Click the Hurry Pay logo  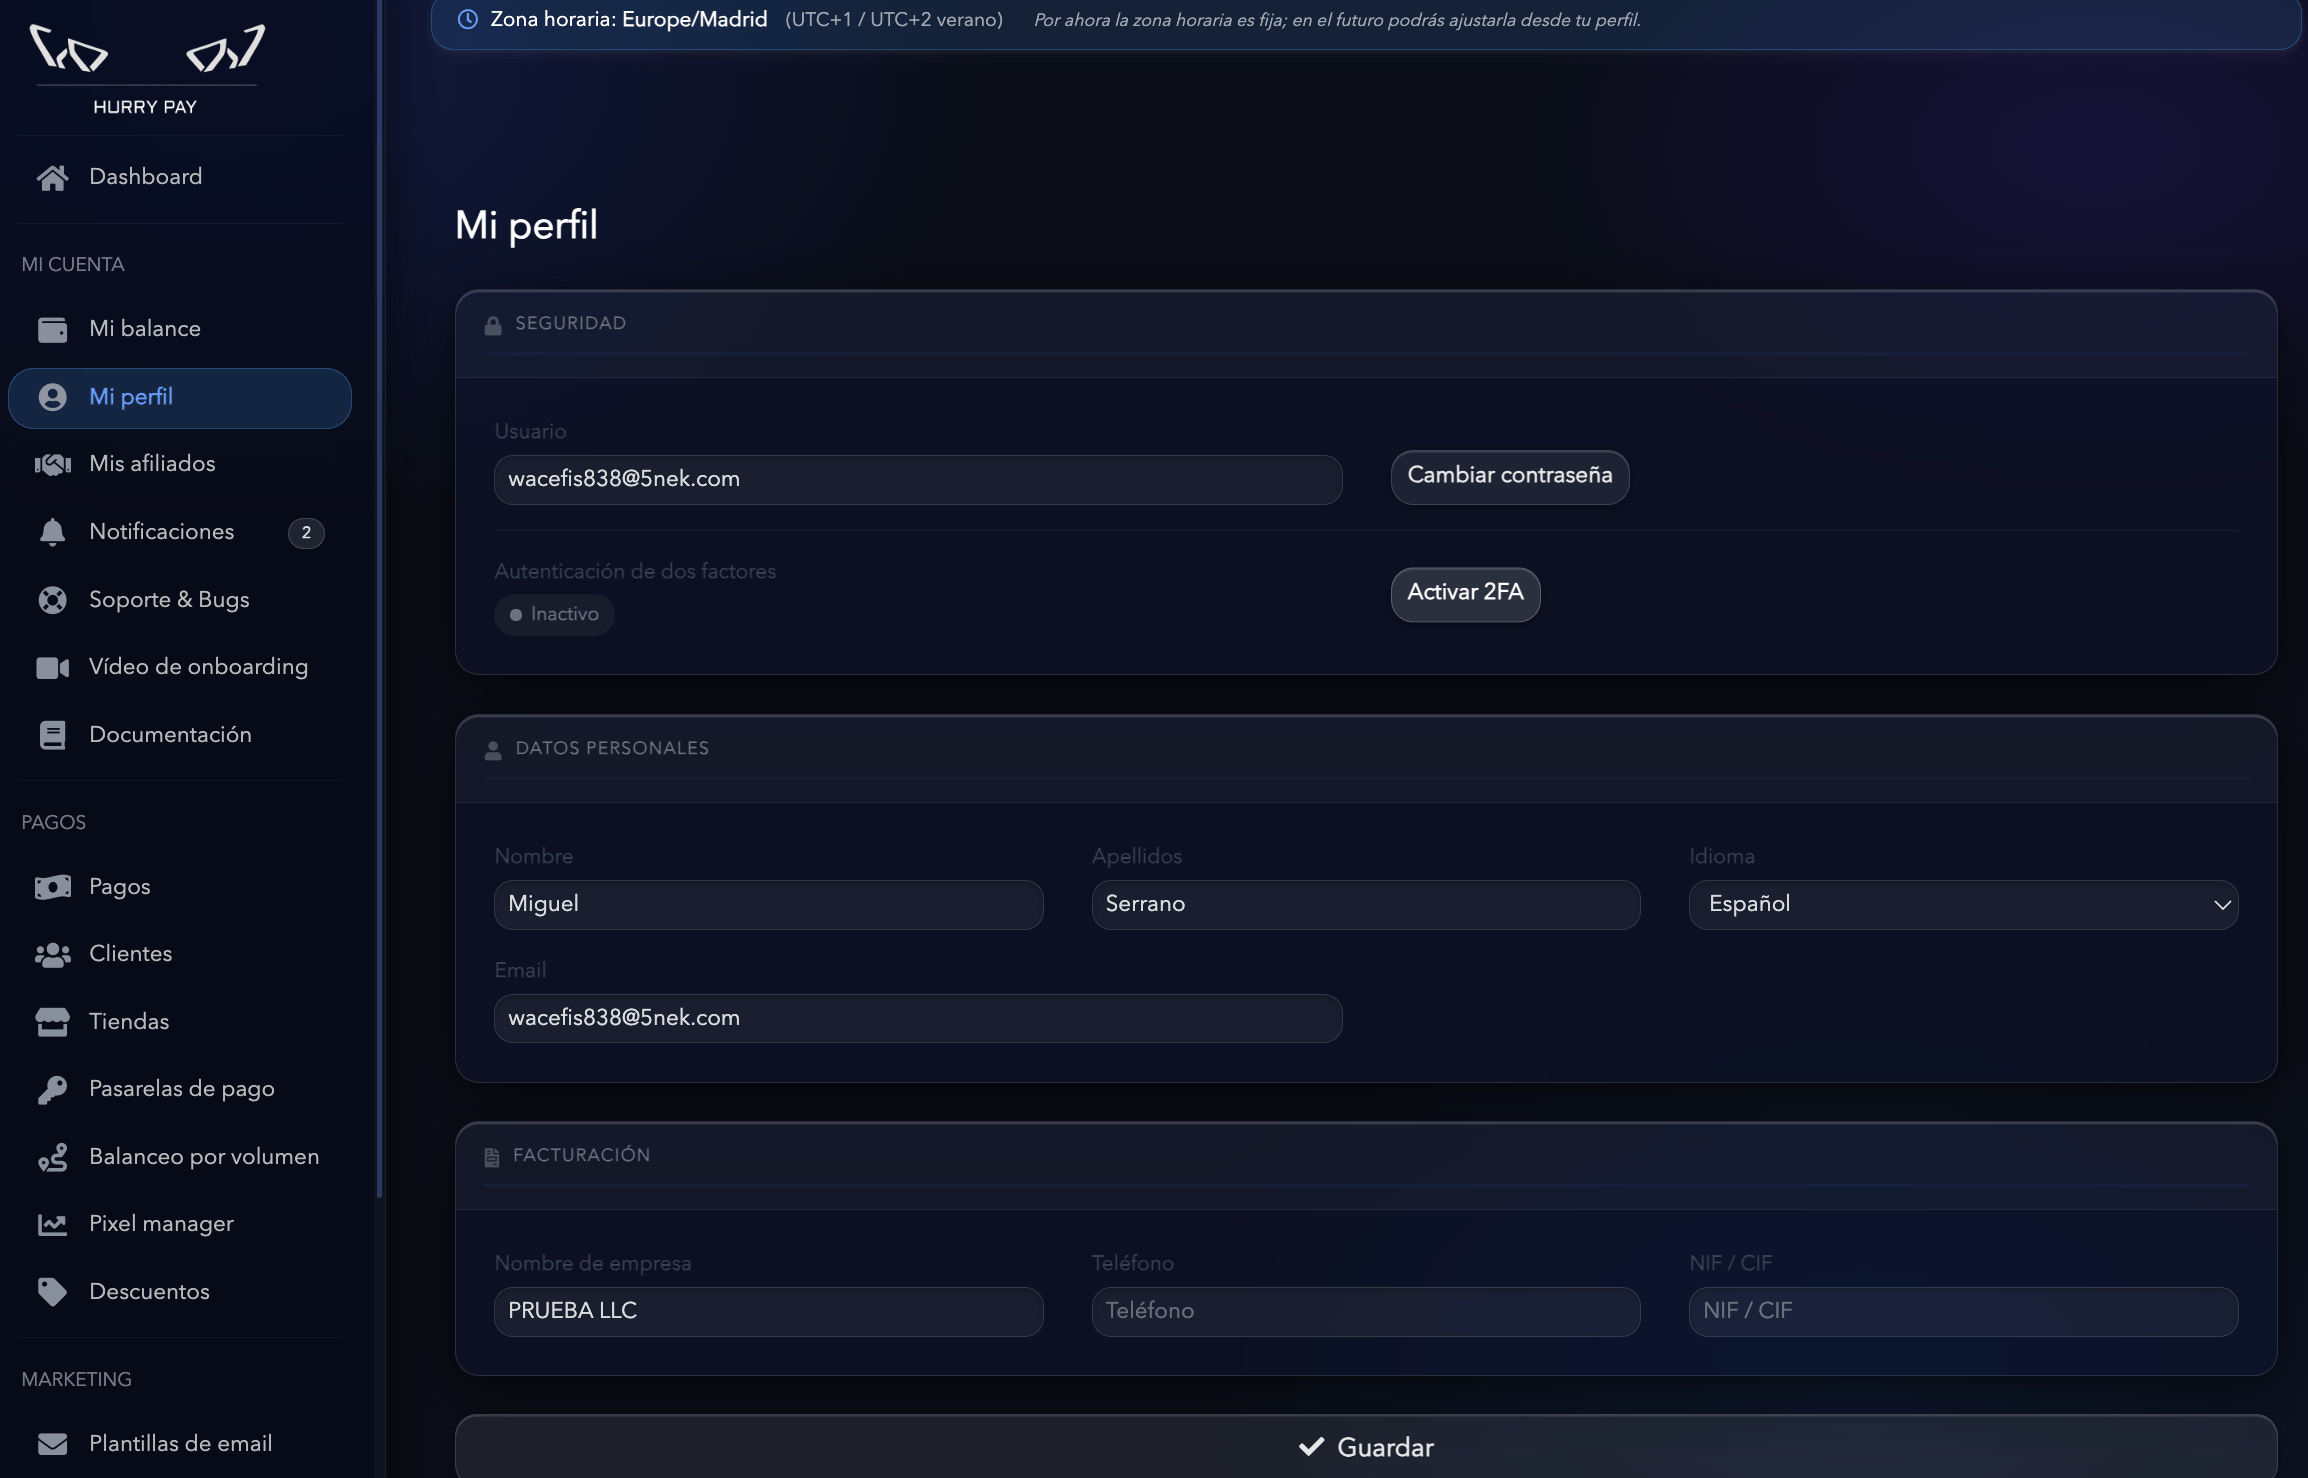tap(146, 70)
